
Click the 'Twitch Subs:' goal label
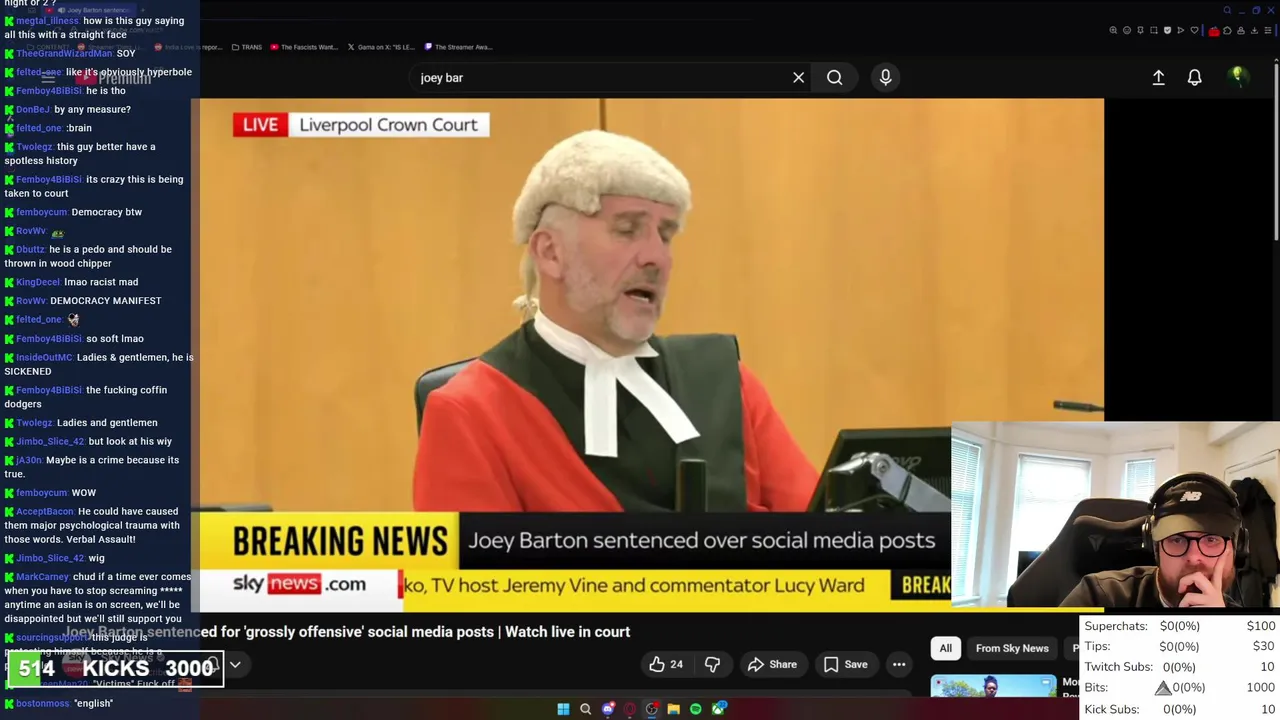pos(1118,667)
